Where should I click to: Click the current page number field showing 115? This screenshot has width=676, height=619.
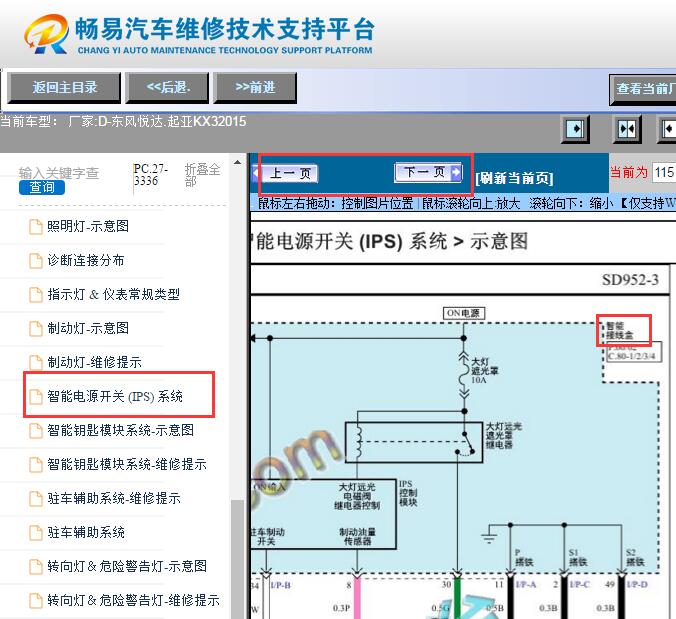pos(664,172)
